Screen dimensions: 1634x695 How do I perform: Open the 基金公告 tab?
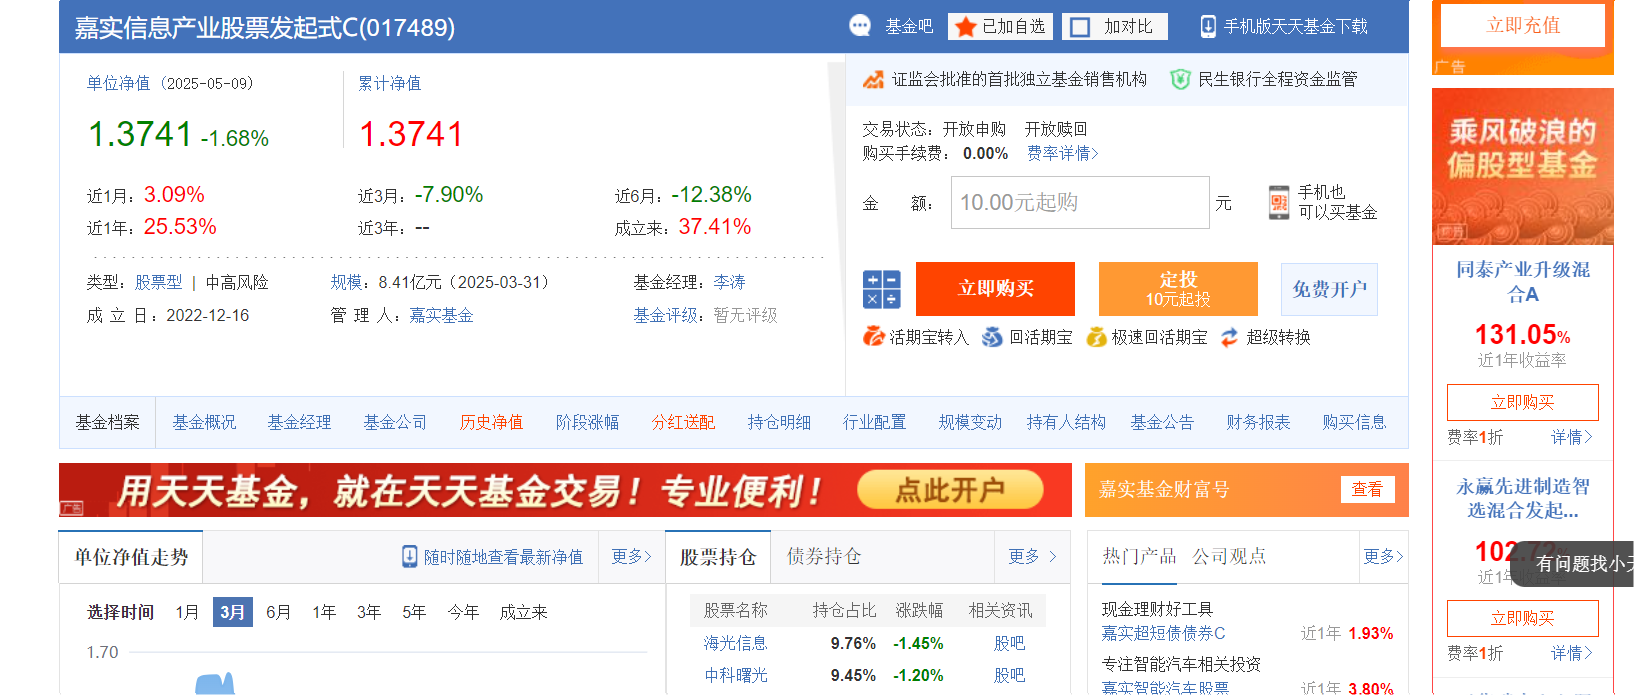click(x=1162, y=422)
